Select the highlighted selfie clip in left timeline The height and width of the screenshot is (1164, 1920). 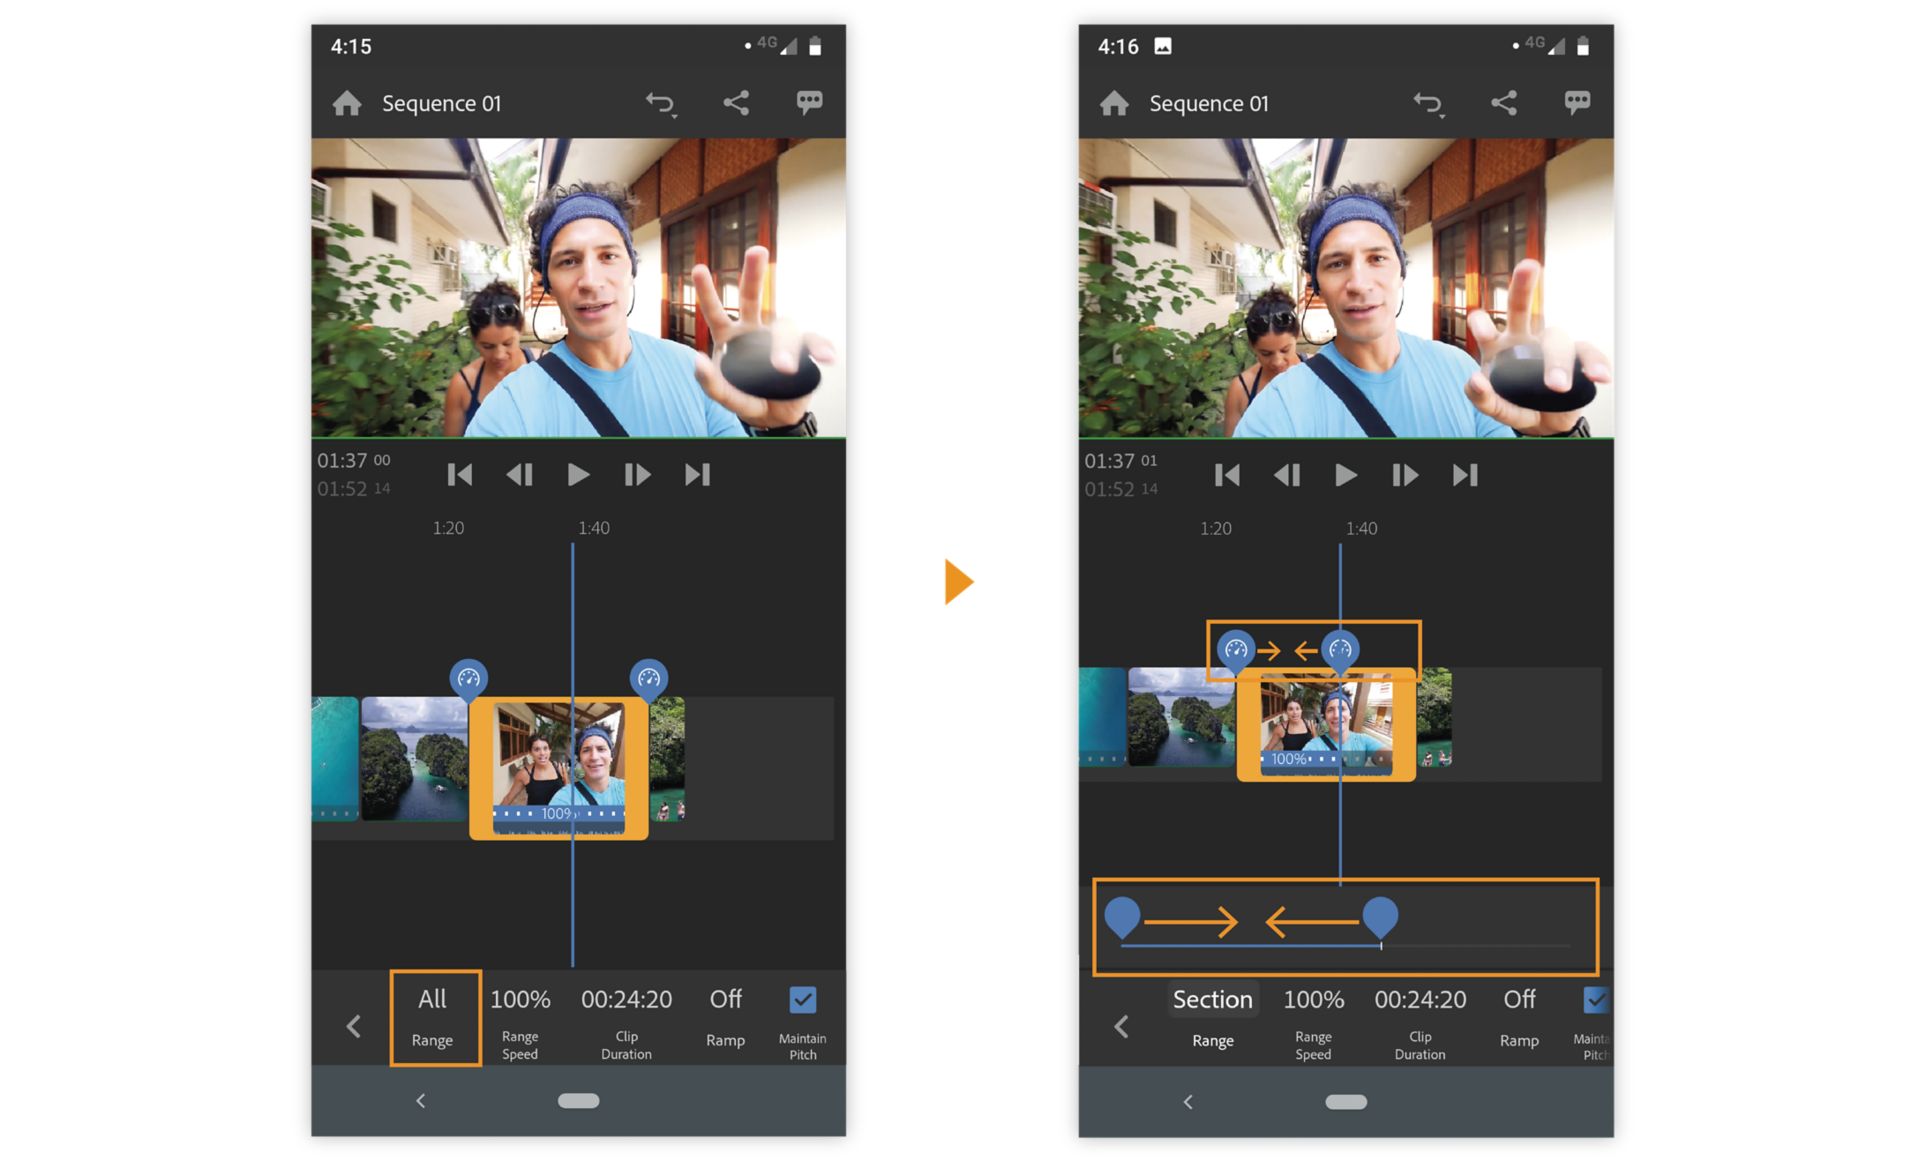559,767
